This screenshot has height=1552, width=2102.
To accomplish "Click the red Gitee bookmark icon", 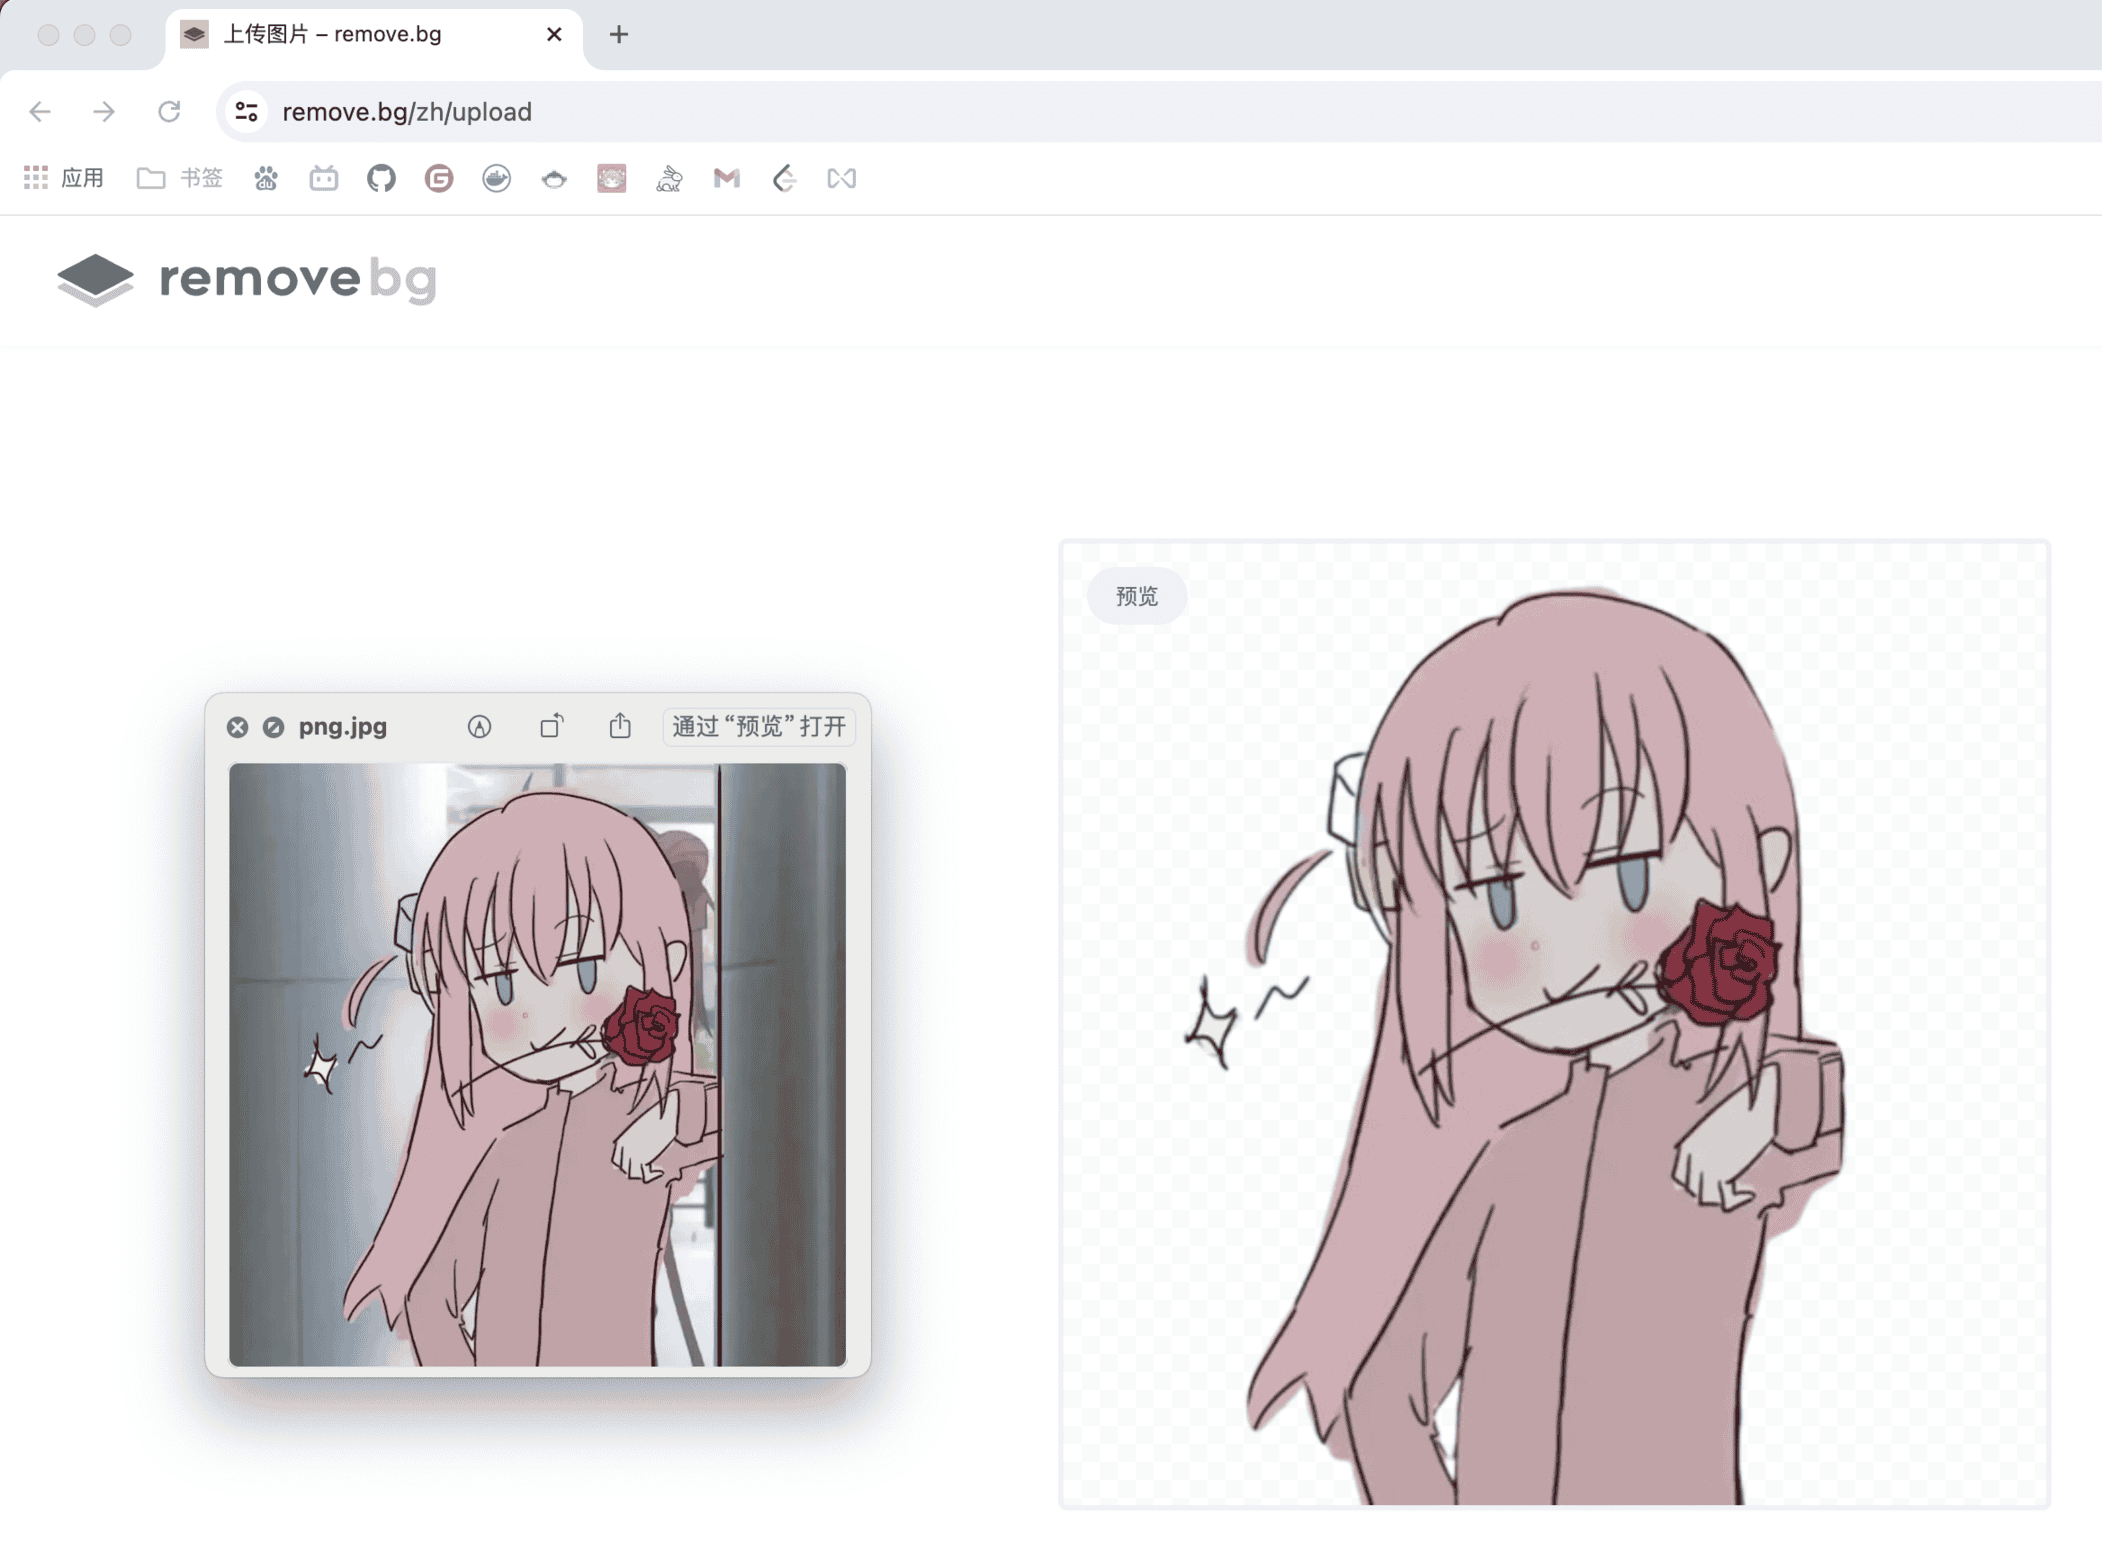I will point(439,179).
